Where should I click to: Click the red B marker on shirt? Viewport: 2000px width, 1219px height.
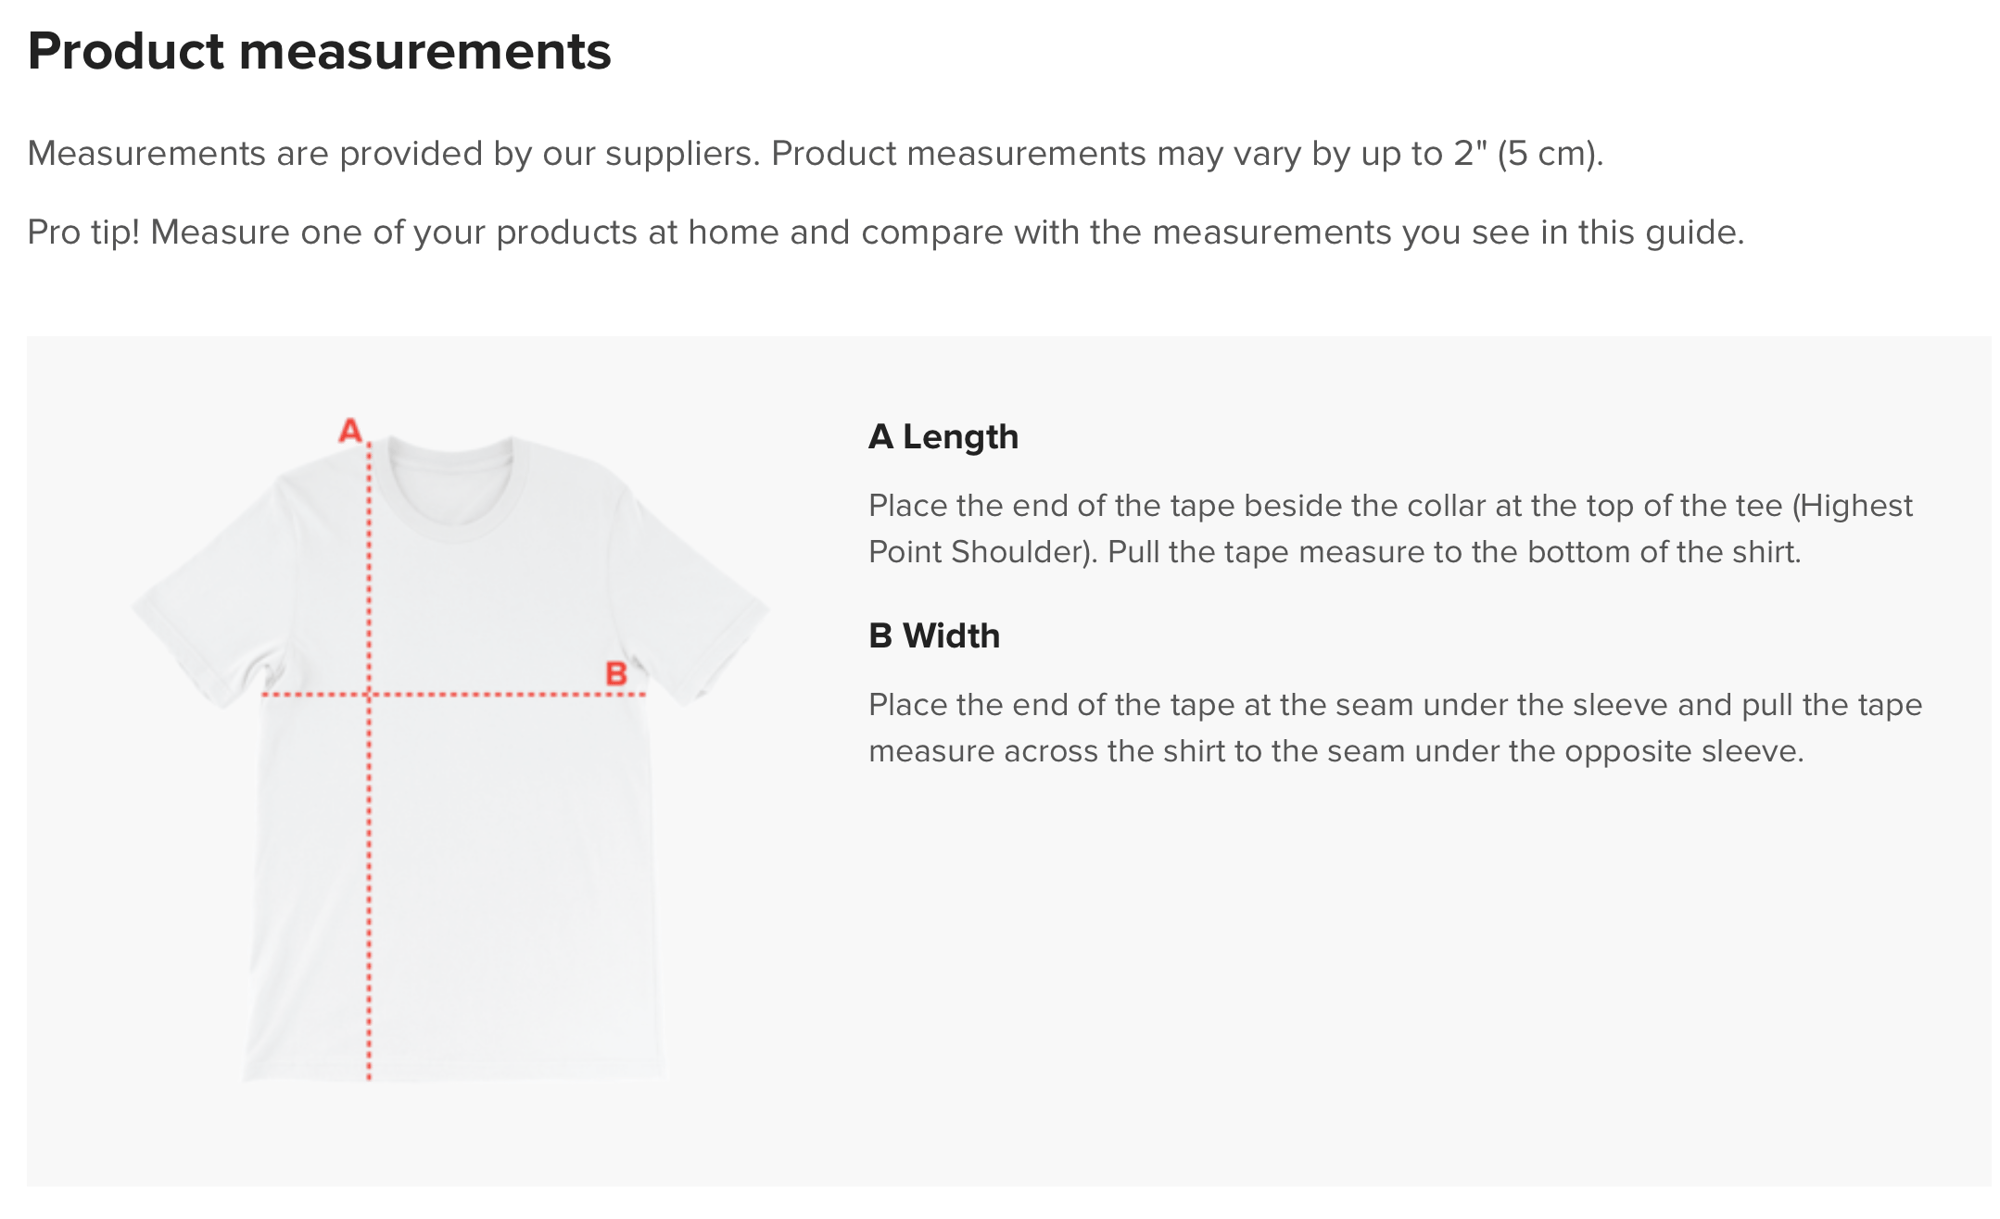pyautogui.click(x=616, y=674)
